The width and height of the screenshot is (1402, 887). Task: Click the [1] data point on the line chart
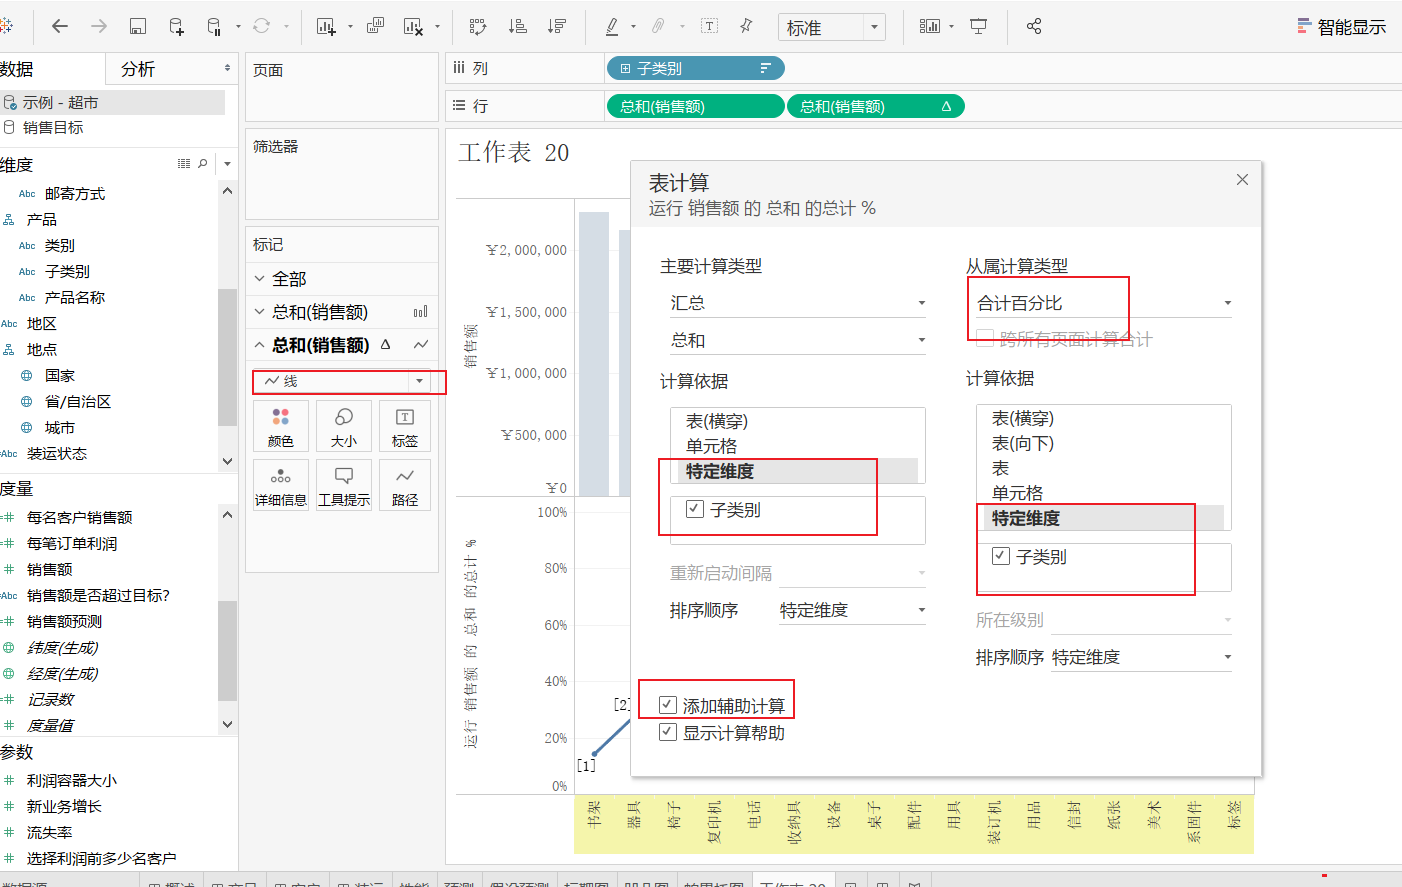click(594, 754)
